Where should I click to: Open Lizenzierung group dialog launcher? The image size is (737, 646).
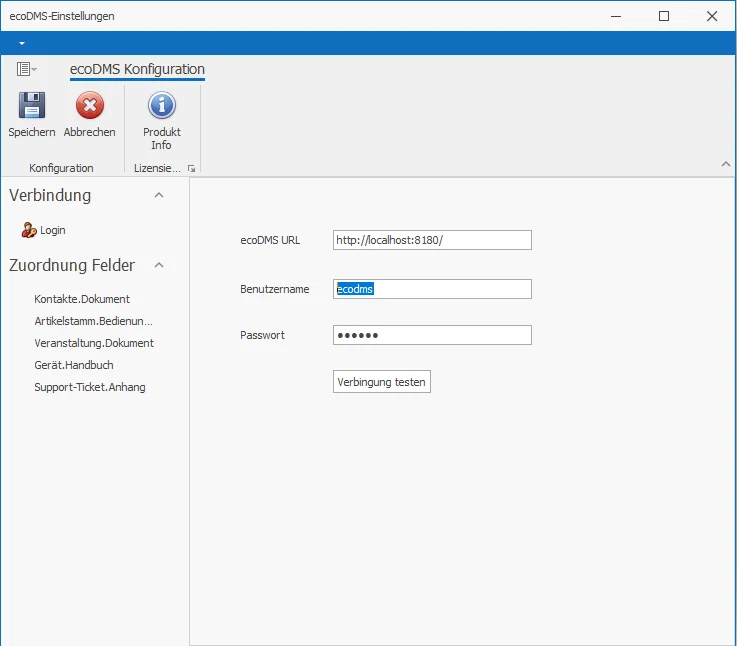[191, 168]
